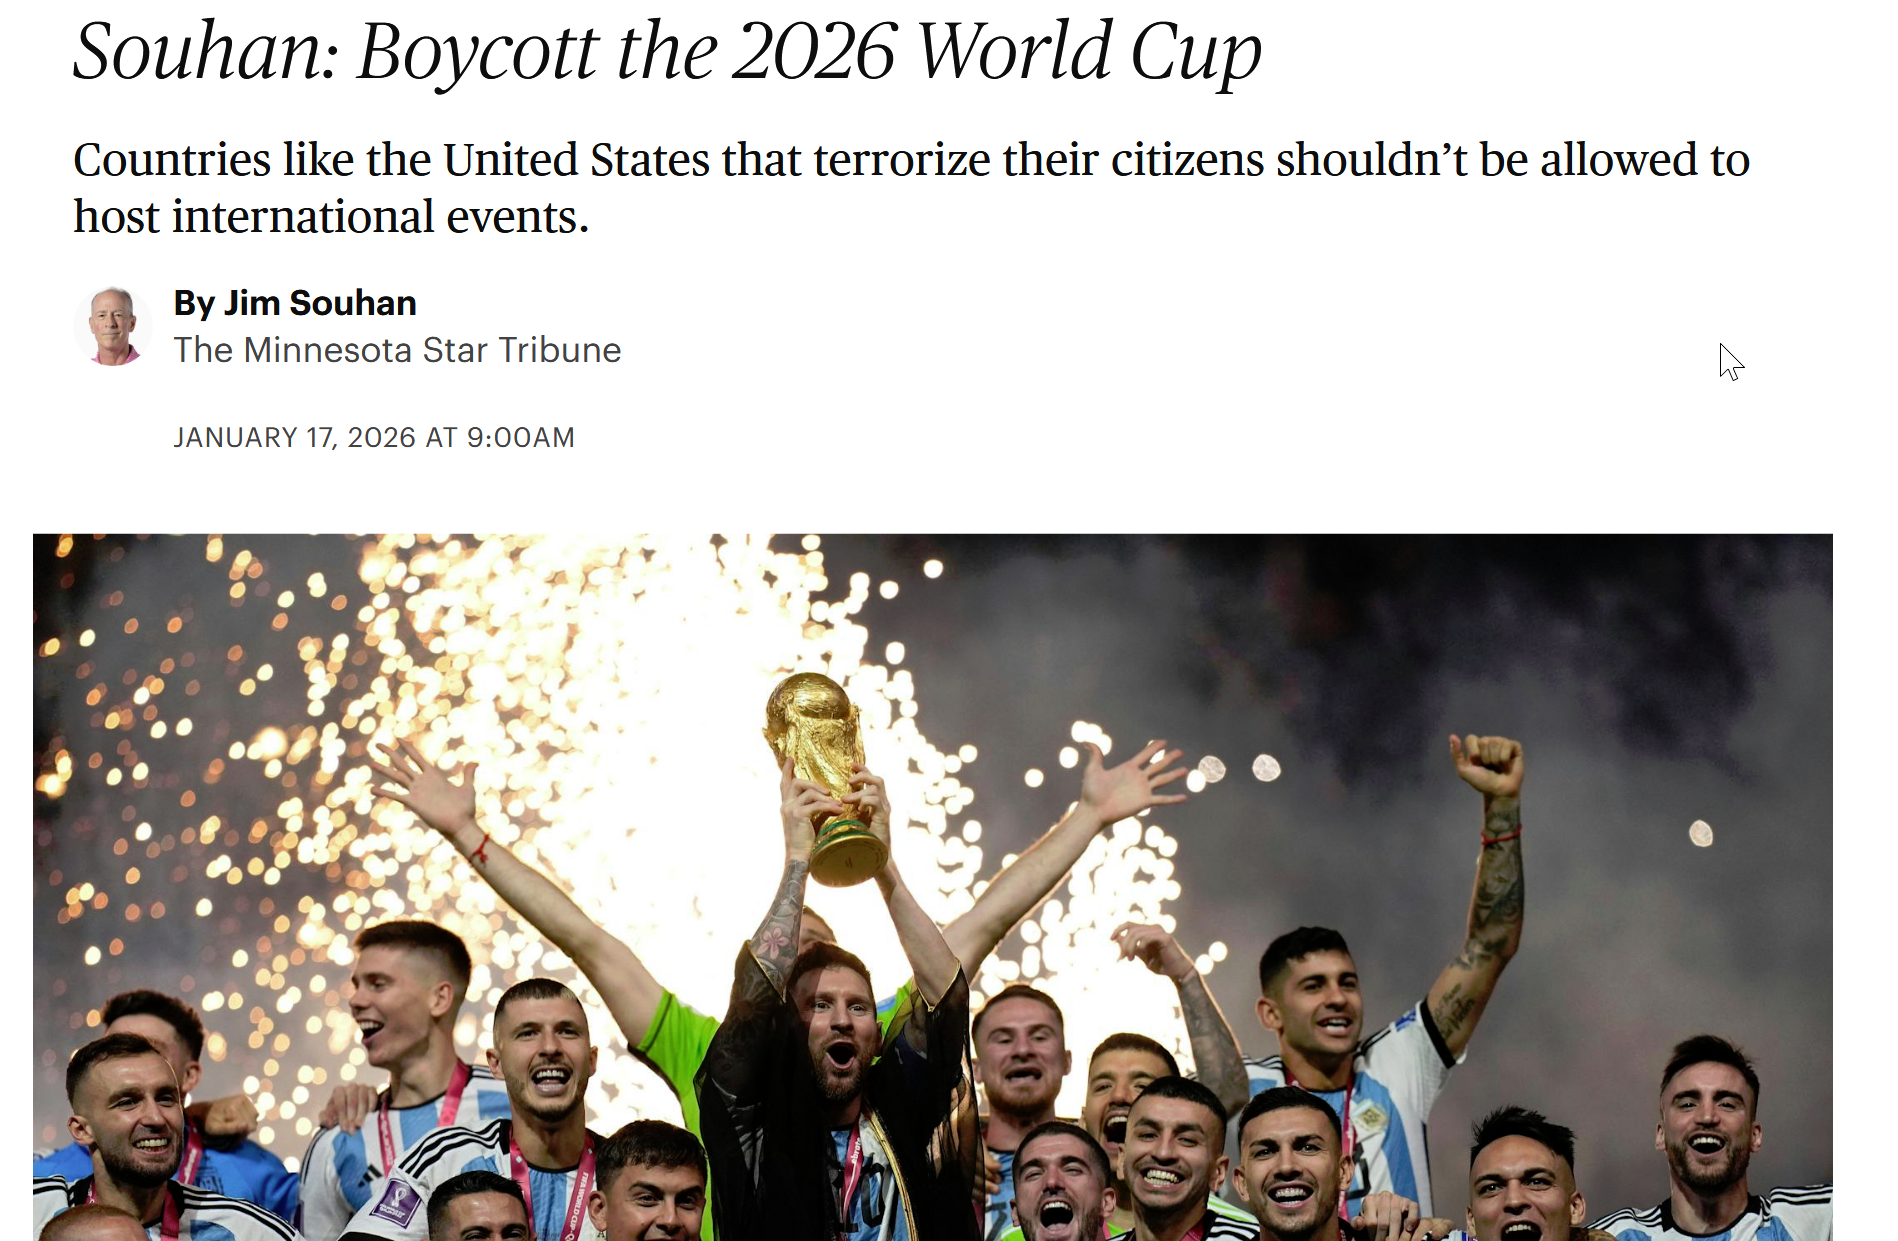This screenshot has height=1241, width=1898.
Task: Click Jim Souhan's round author avatar
Action: [x=113, y=326]
